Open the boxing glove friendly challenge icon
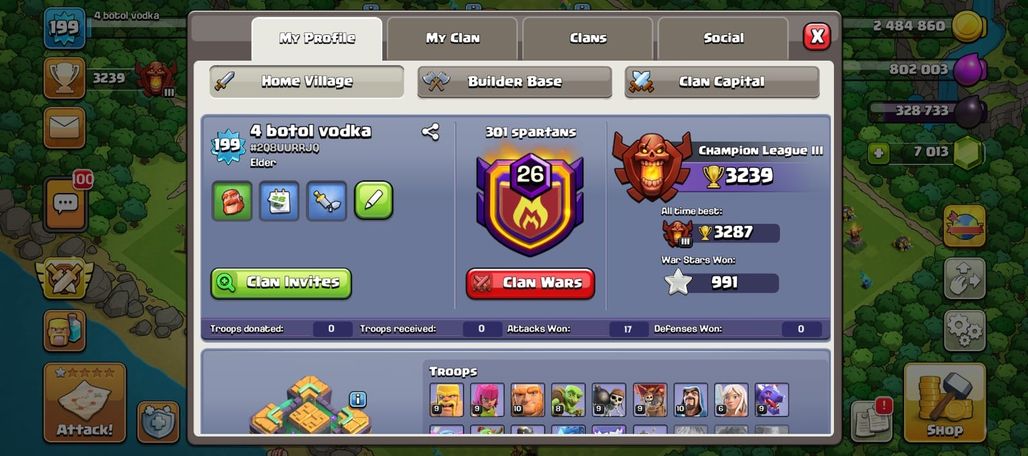Viewport: 1028px width, 456px height. pyautogui.click(x=232, y=200)
